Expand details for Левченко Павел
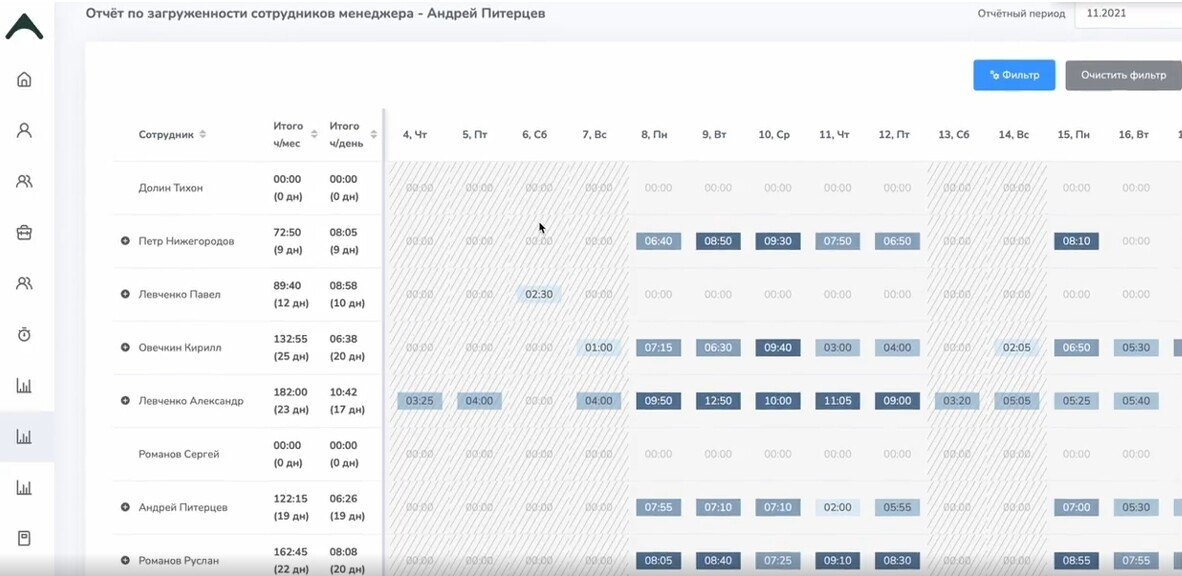 pos(125,294)
